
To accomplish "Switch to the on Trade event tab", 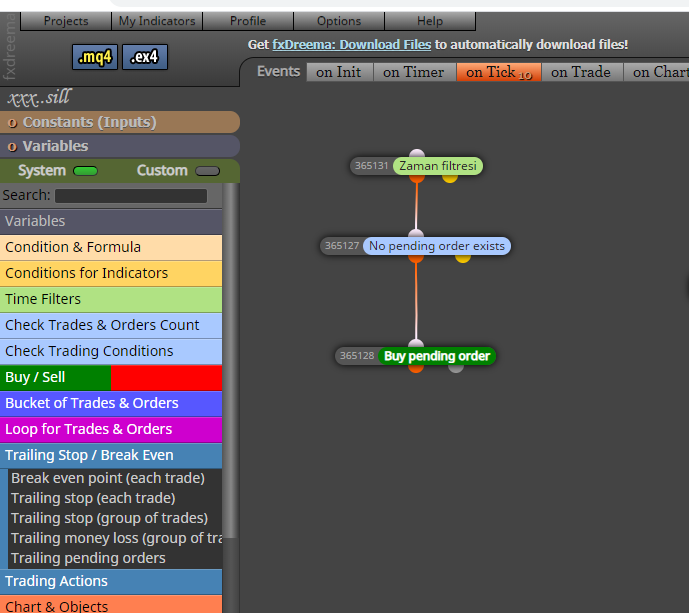I will pos(582,72).
